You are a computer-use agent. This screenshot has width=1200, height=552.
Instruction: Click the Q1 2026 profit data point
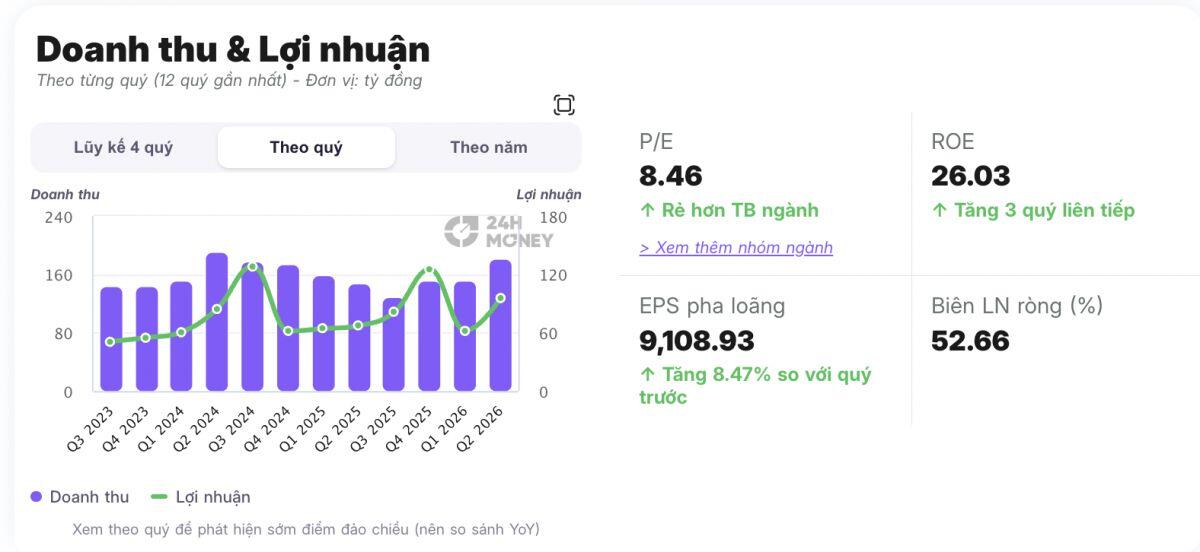pyautogui.click(x=465, y=331)
